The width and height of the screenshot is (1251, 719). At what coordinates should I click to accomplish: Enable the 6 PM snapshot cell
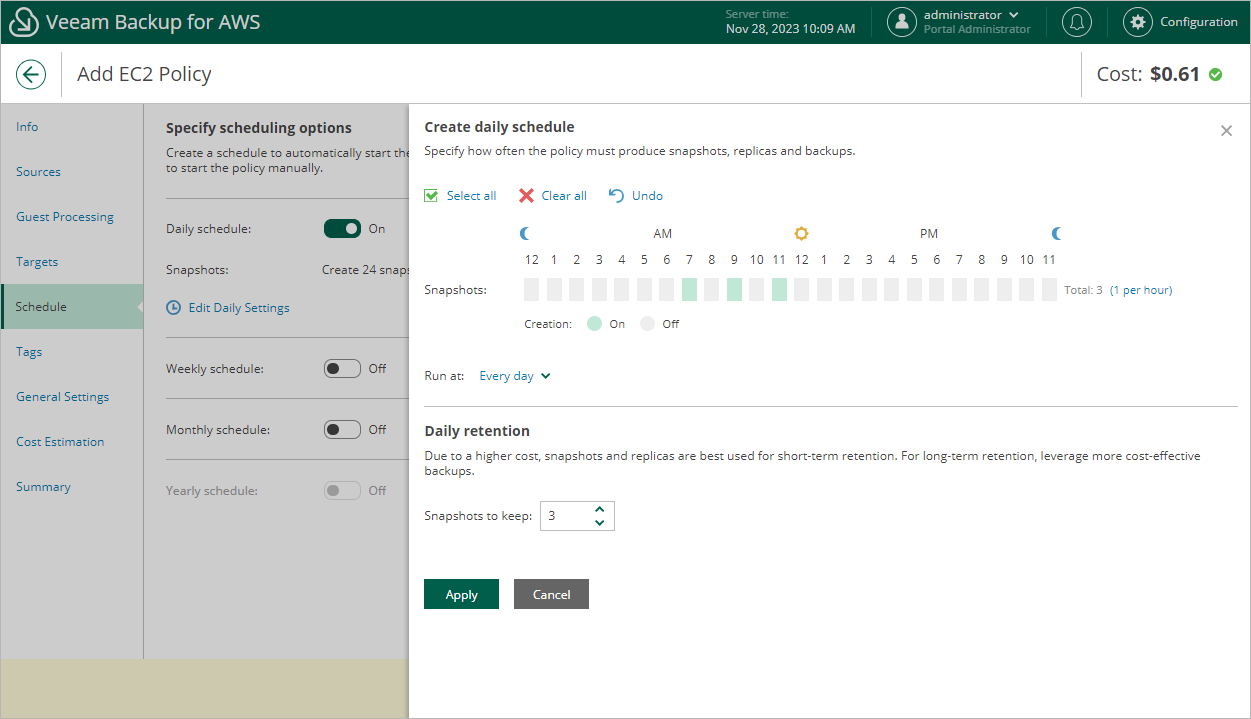937,290
